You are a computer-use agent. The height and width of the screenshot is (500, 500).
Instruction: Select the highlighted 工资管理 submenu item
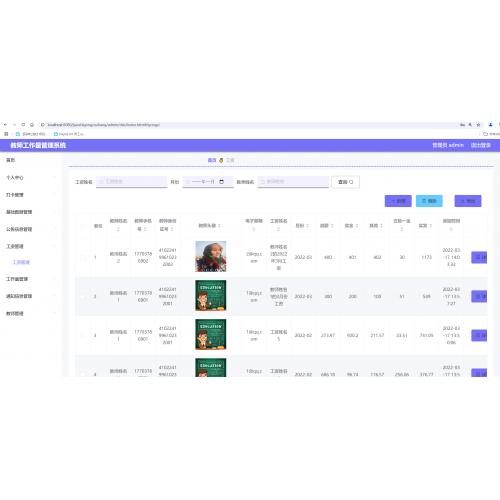[x=21, y=262]
